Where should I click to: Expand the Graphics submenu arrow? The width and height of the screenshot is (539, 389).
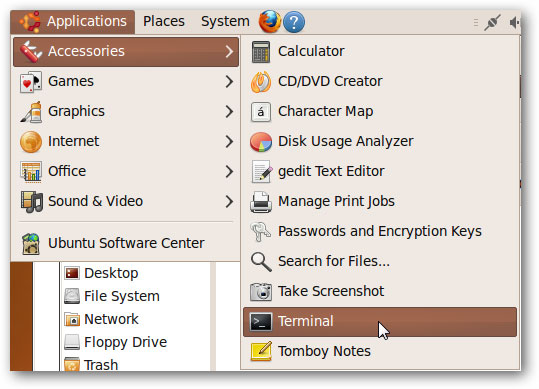tap(229, 111)
